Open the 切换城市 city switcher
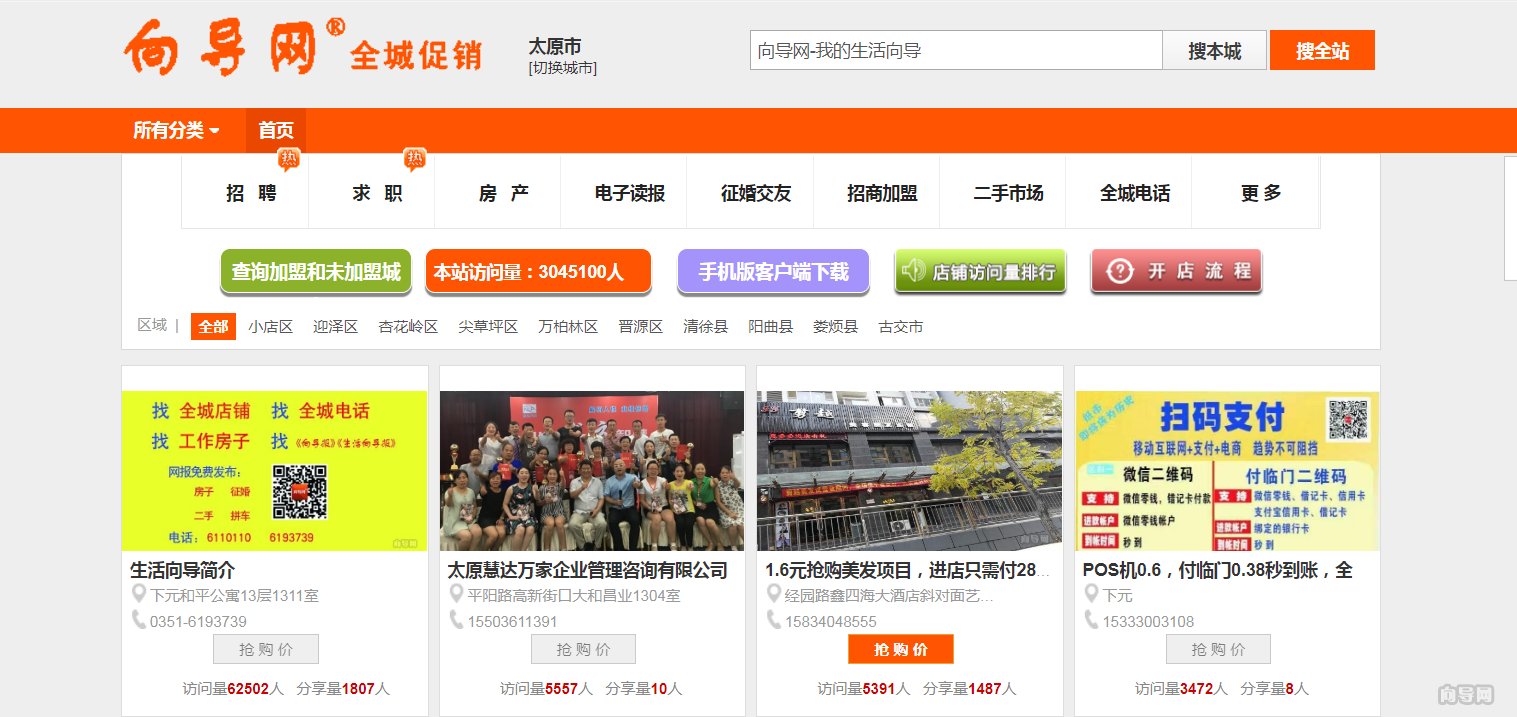This screenshot has width=1517, height=717. (x=563, y=68)
